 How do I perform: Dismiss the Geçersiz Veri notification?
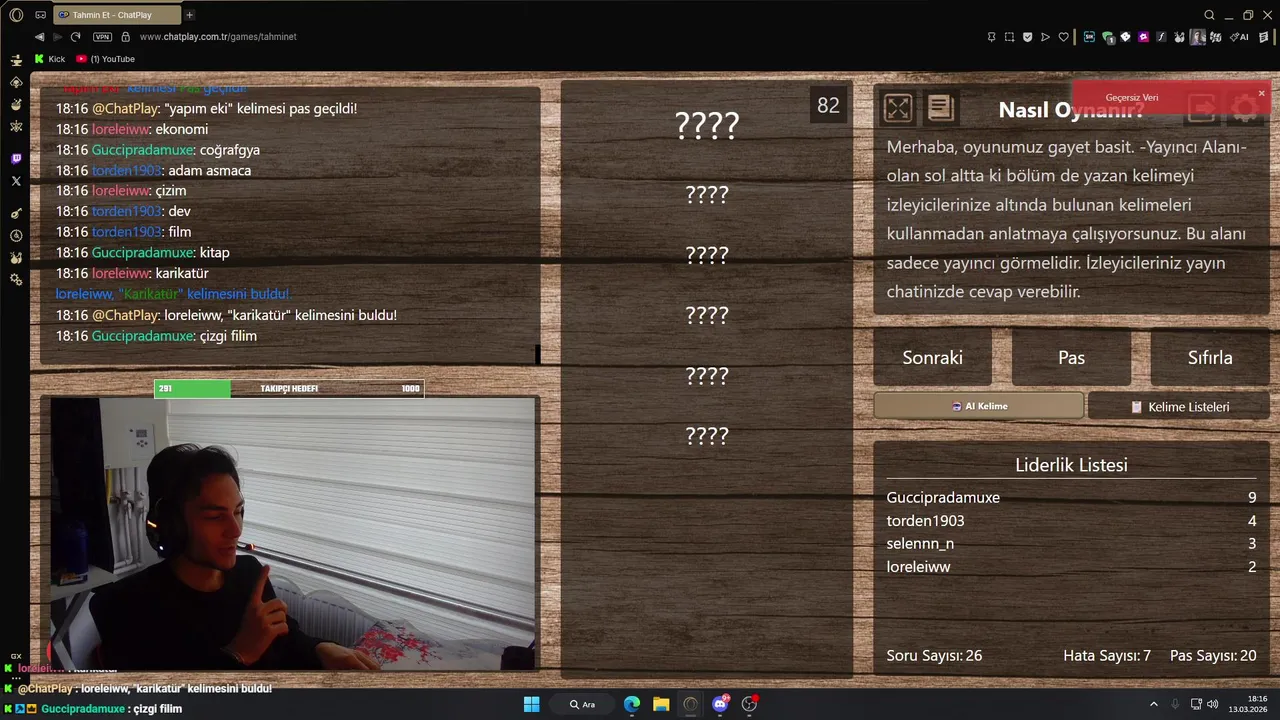pyautogui.click(x=1261, y=93)
